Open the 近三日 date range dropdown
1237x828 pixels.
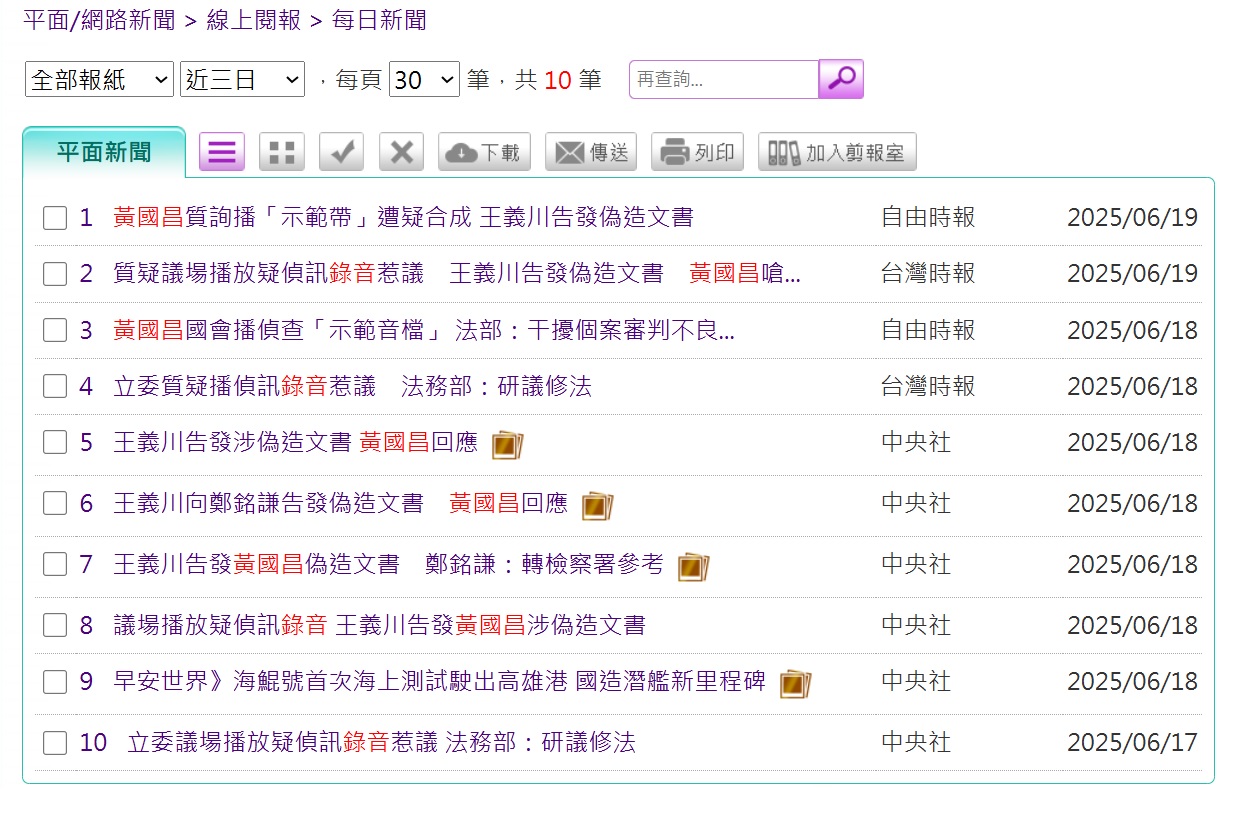tap(242, 80)
